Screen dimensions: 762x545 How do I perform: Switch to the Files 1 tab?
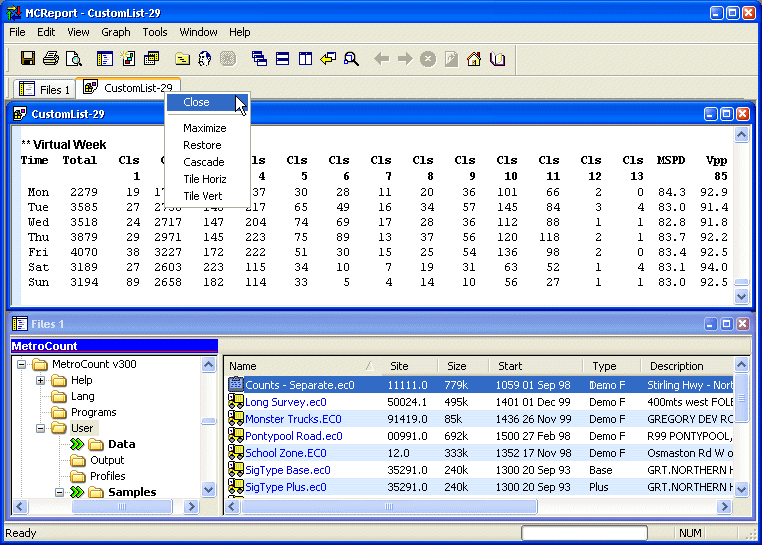(x=44, y=89)
